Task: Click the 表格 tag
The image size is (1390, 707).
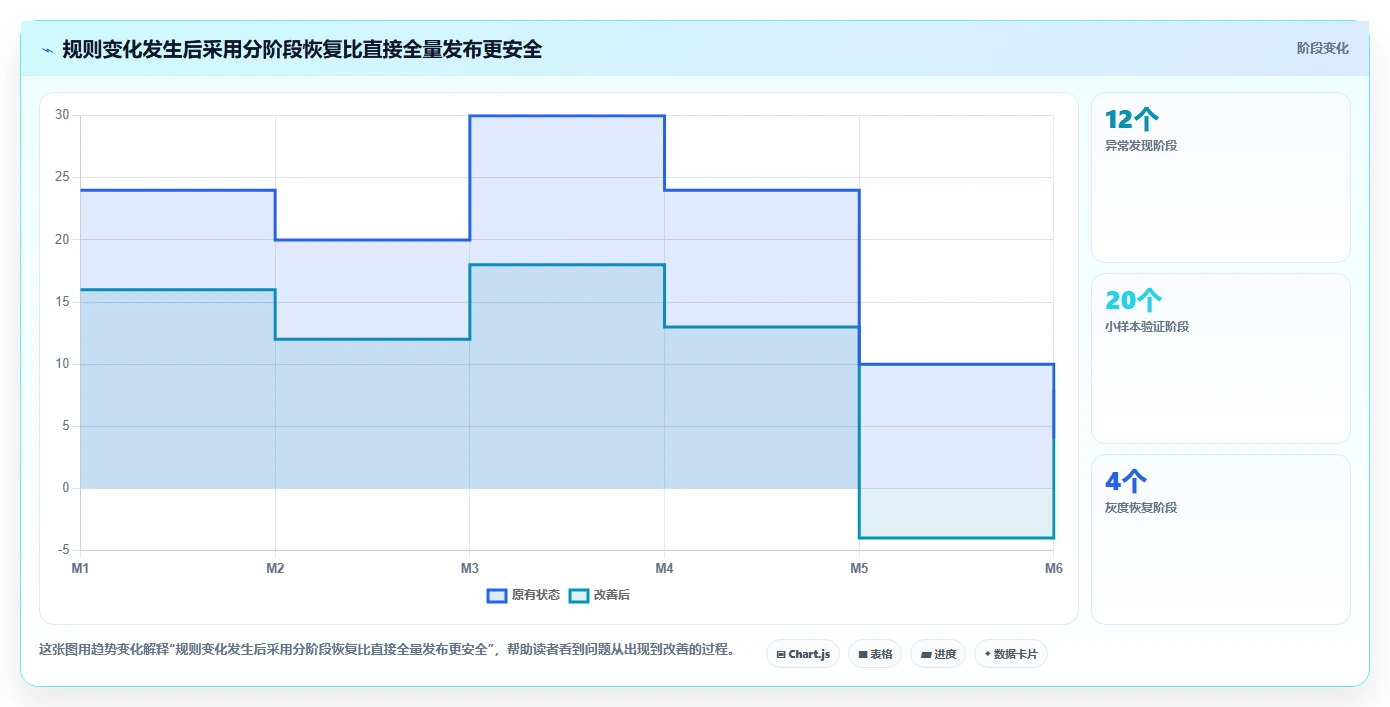Action: [x=875, y=654]
